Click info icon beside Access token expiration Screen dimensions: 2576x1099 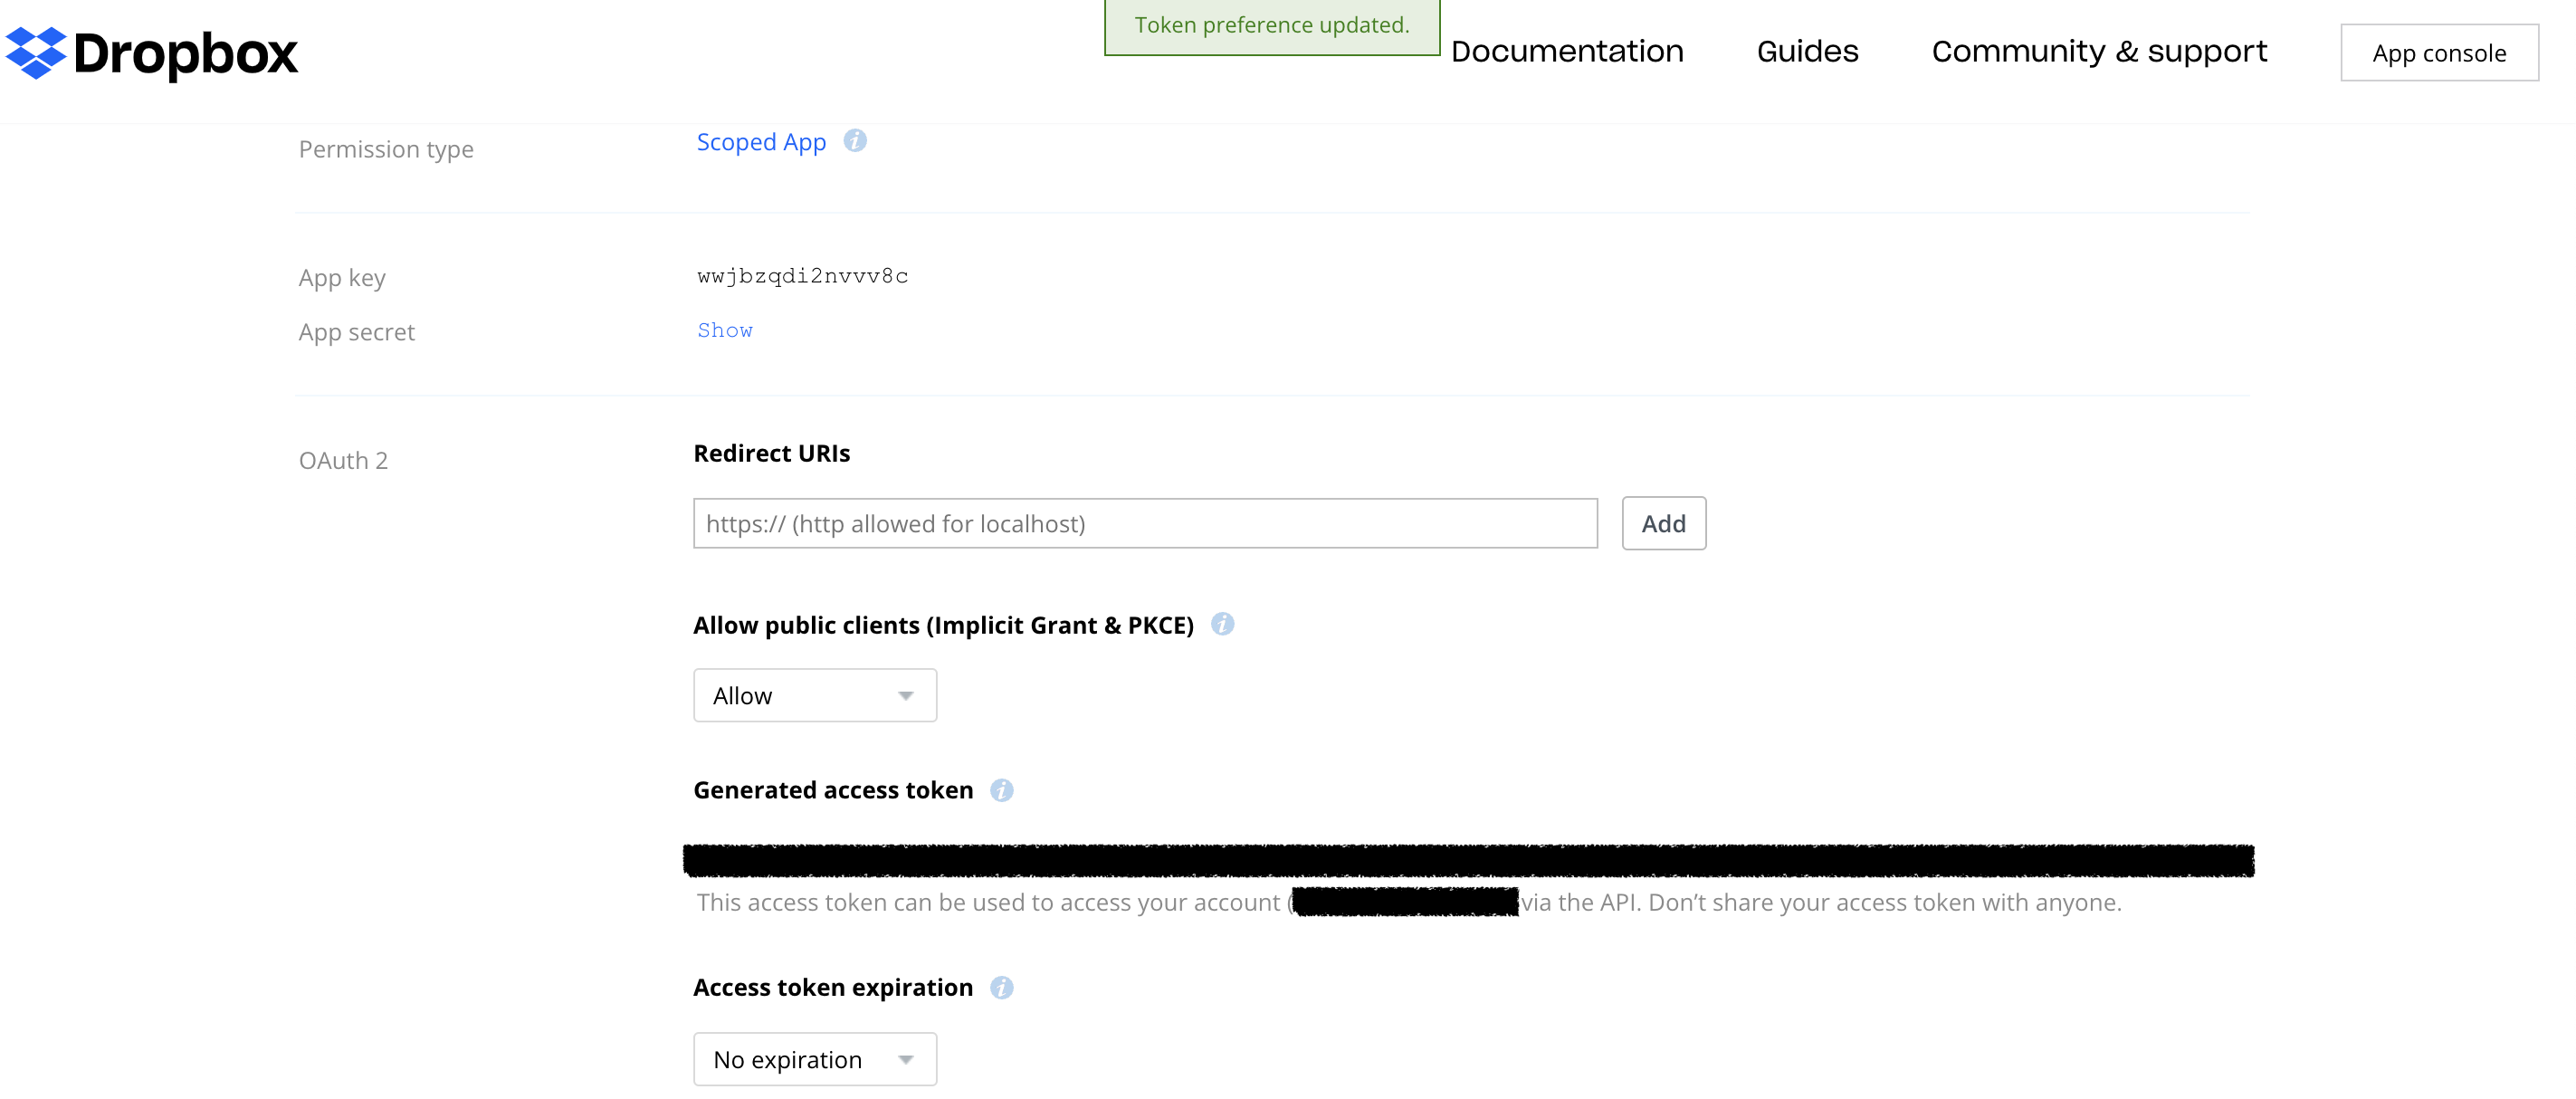(x=1001, y=987)
